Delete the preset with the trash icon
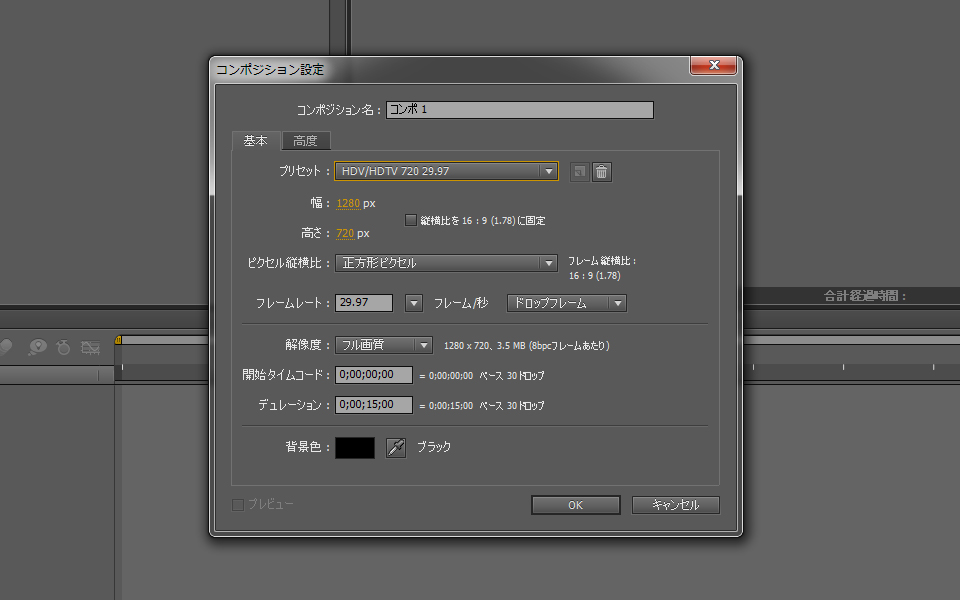 [x=601, y=172]
